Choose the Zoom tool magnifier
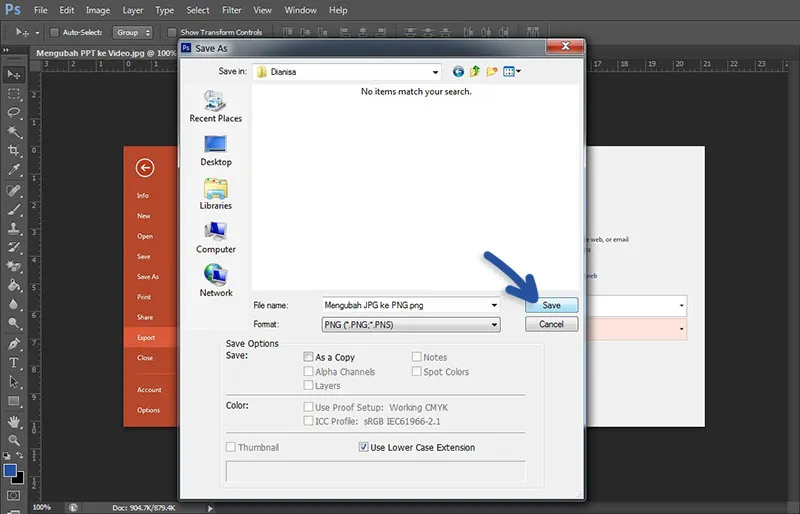Image resolution: width=800 pixels, height=514 pixels. (14, 439)
